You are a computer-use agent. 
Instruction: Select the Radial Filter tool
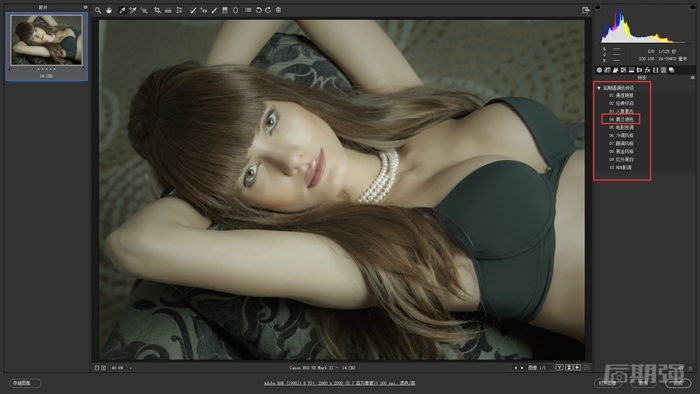coord(235,10)
